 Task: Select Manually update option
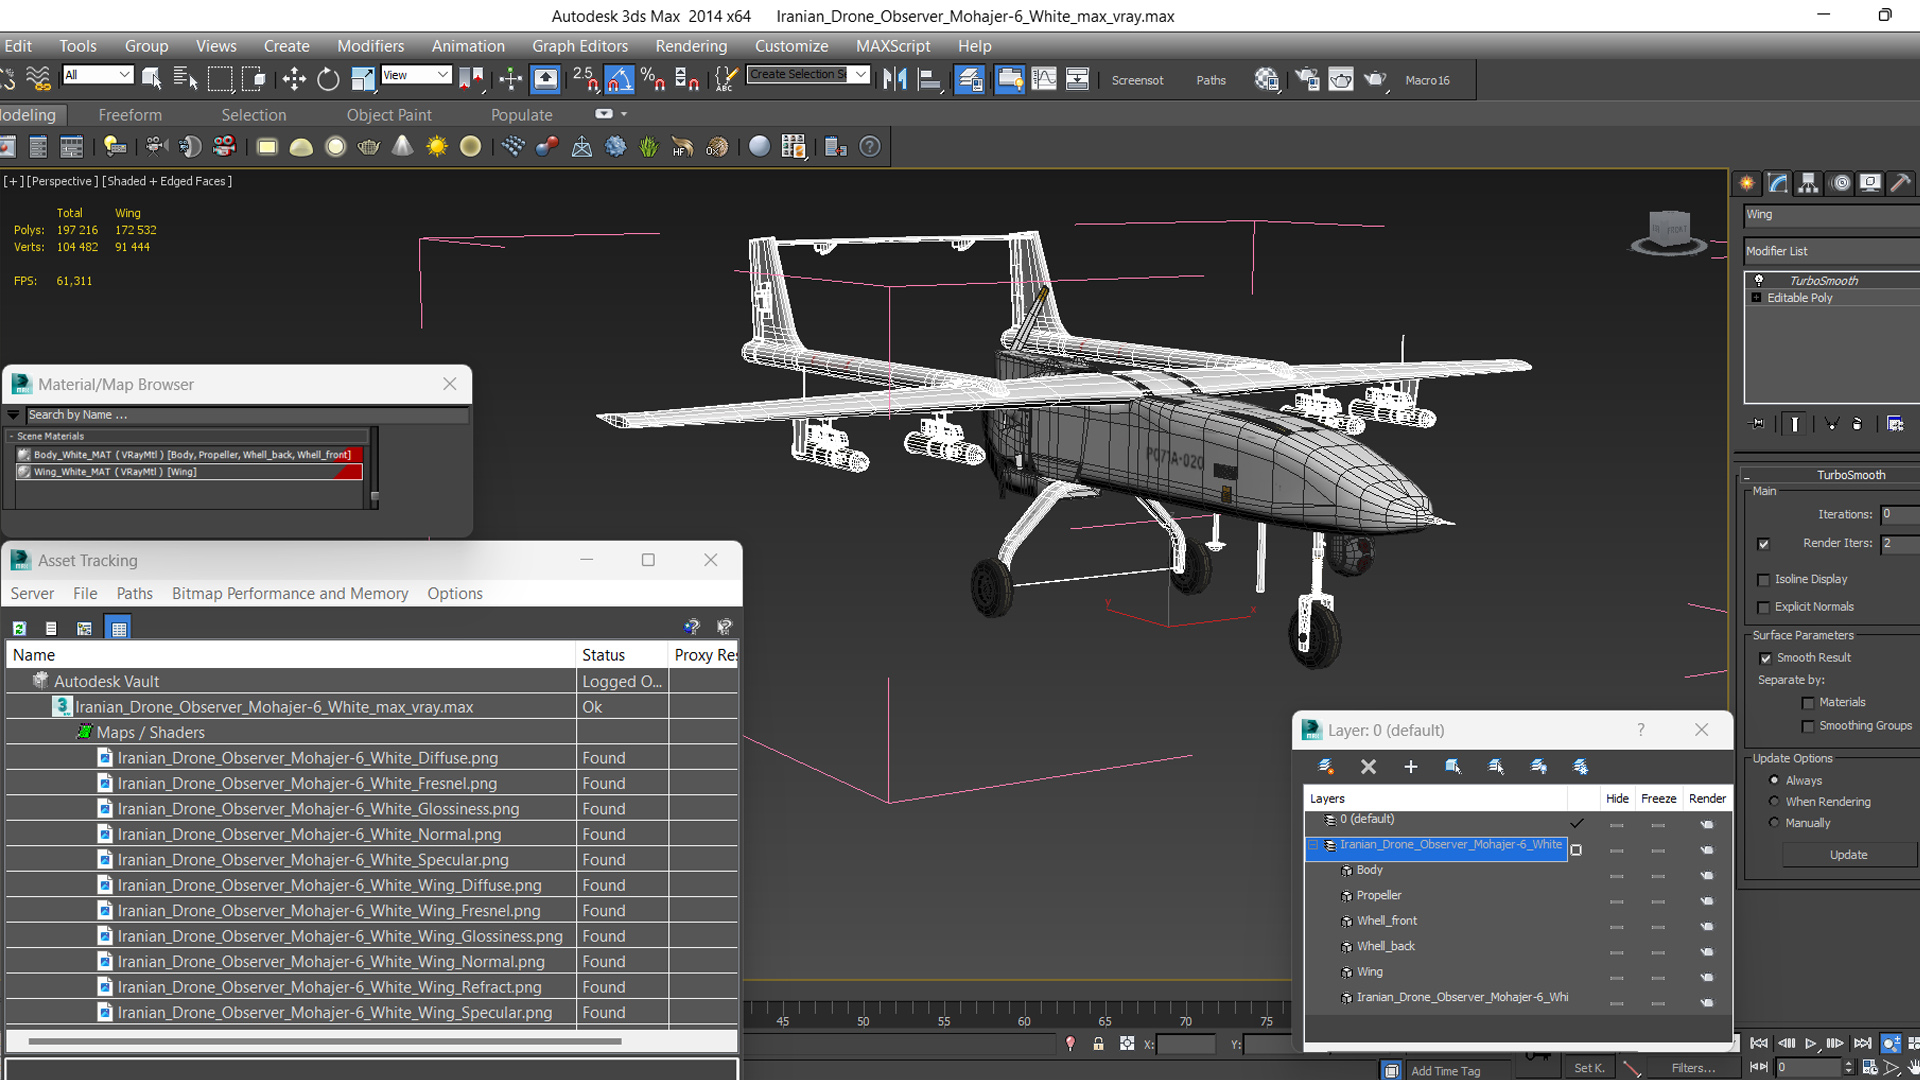pyautogui.click(x=1774, y=822)
